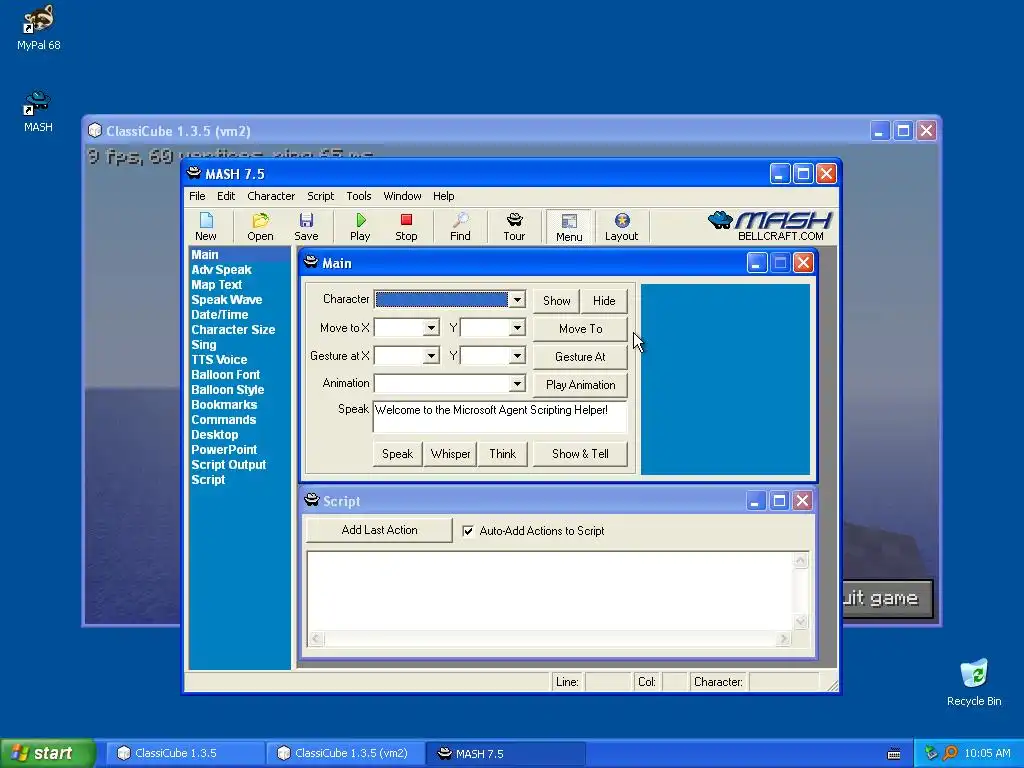1024x768 pixels.
Task: Toggle Auto-Add Actions to Script checkbox
Action: (468, 531)
